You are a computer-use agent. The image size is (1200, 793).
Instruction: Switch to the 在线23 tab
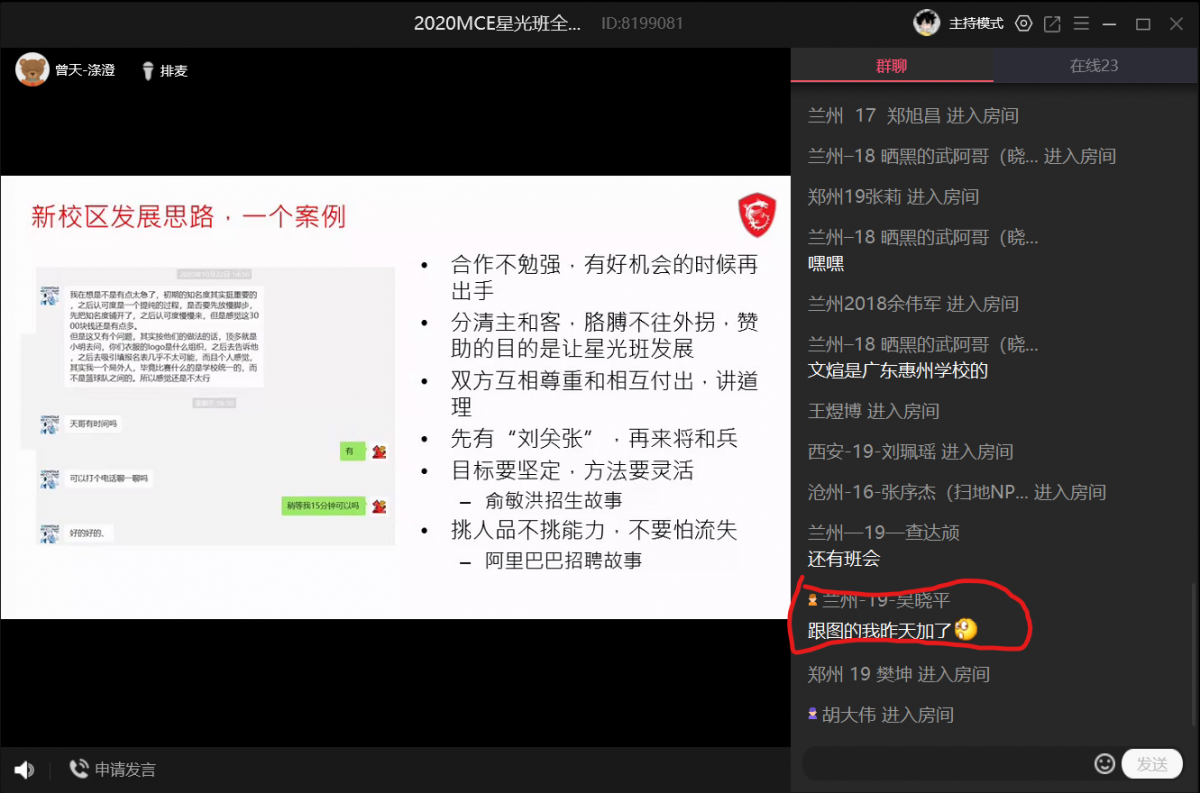tap(1095, 65)
